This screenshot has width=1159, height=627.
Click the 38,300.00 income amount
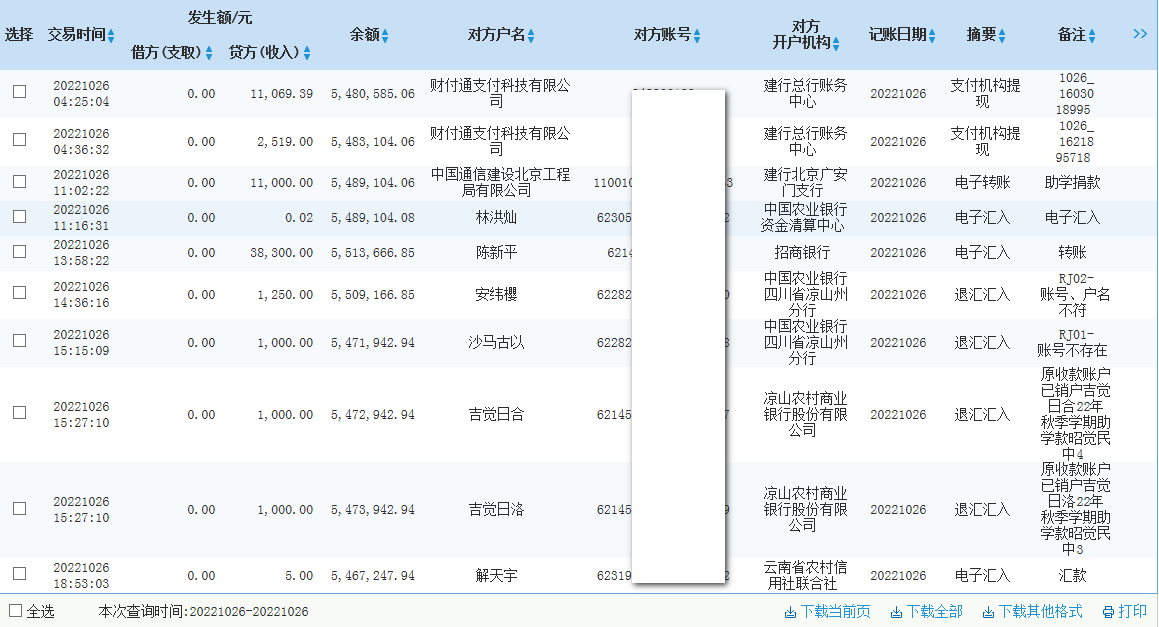(x=282, y=253)
